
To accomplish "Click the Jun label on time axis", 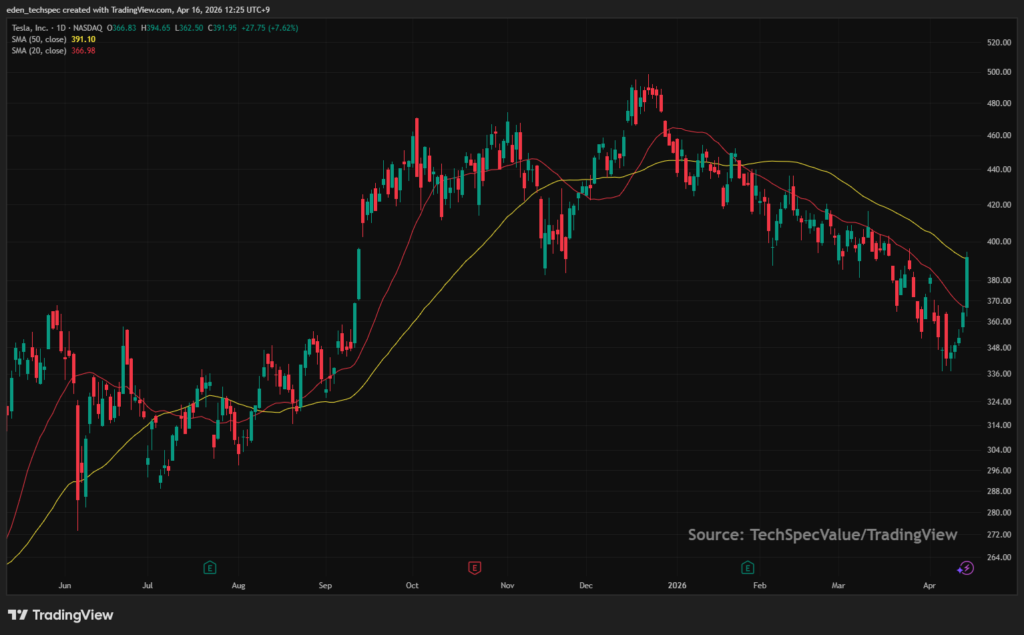I will point(65,585).
